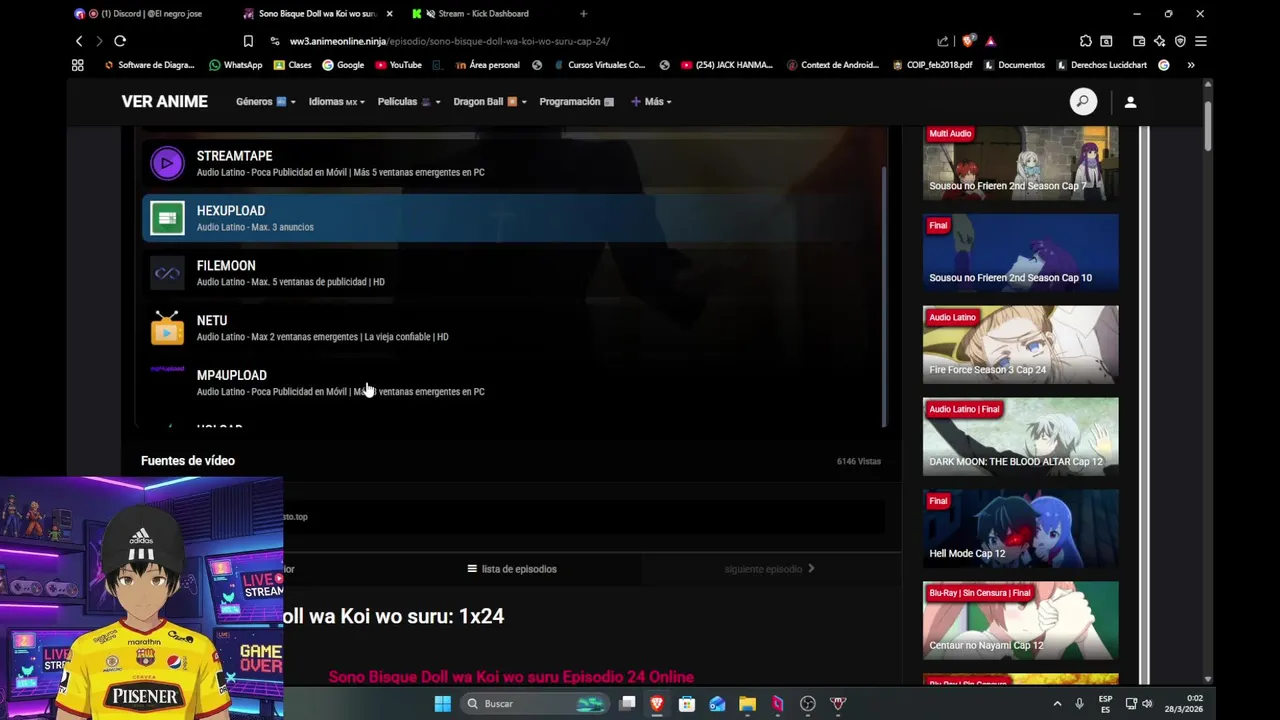Go to siguiente episodio
The width and height of the screenshot is (1280, 720).
pos(769,569)
